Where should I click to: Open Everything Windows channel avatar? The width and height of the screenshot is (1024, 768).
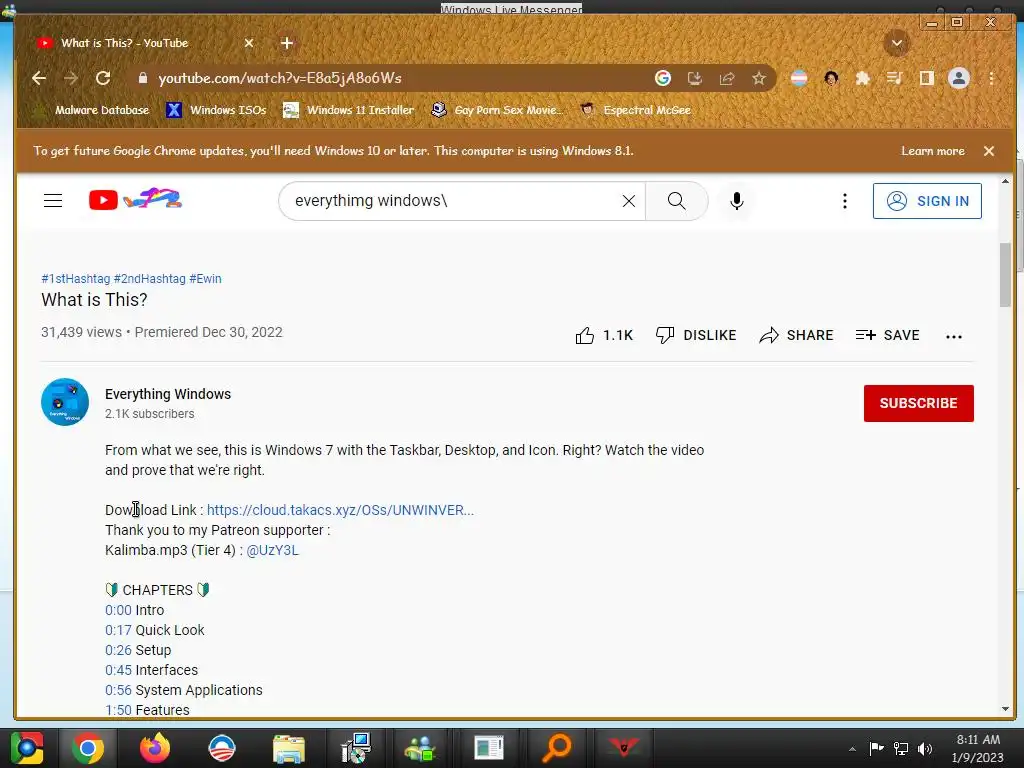[x=65, y=402]
